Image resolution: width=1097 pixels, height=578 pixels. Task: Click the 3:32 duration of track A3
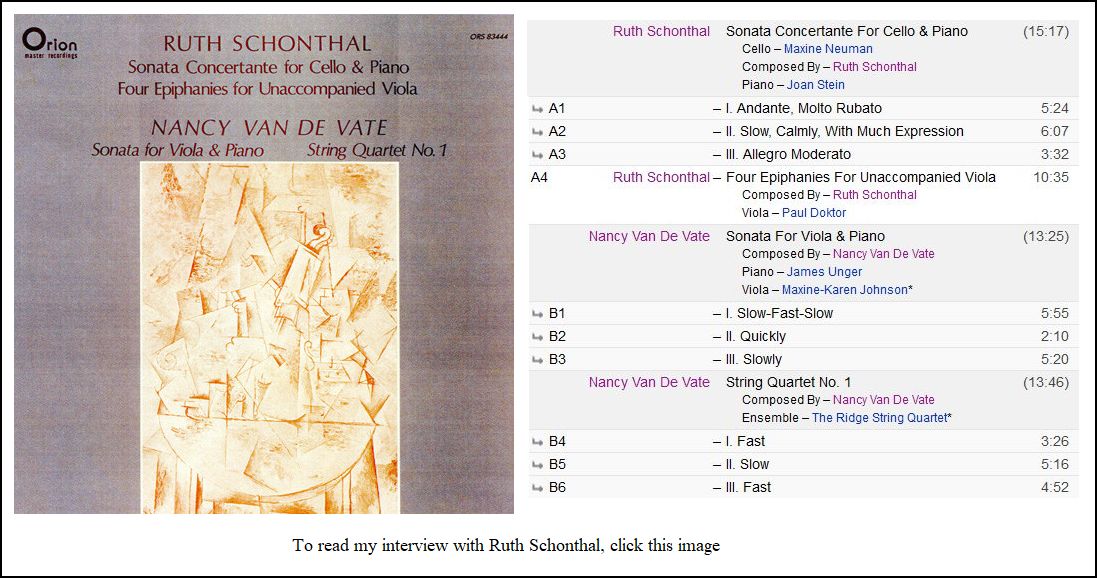click(x=1055, y=155)
